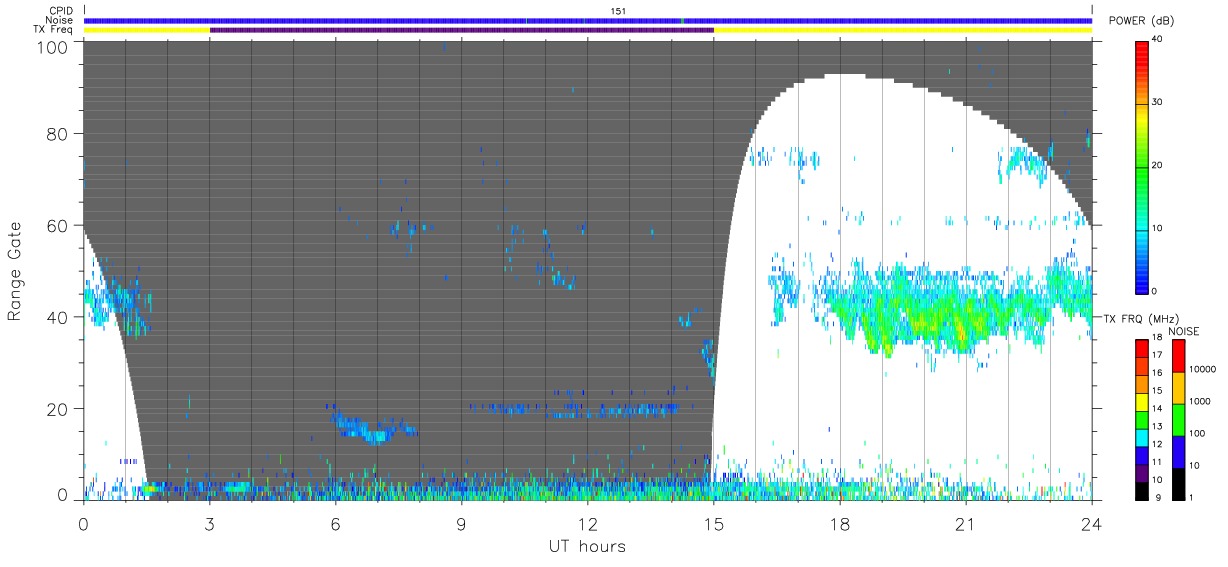1228x567 pixels.
Task: Click the "40" tick on power colorbar
Action: (1159, 38)
